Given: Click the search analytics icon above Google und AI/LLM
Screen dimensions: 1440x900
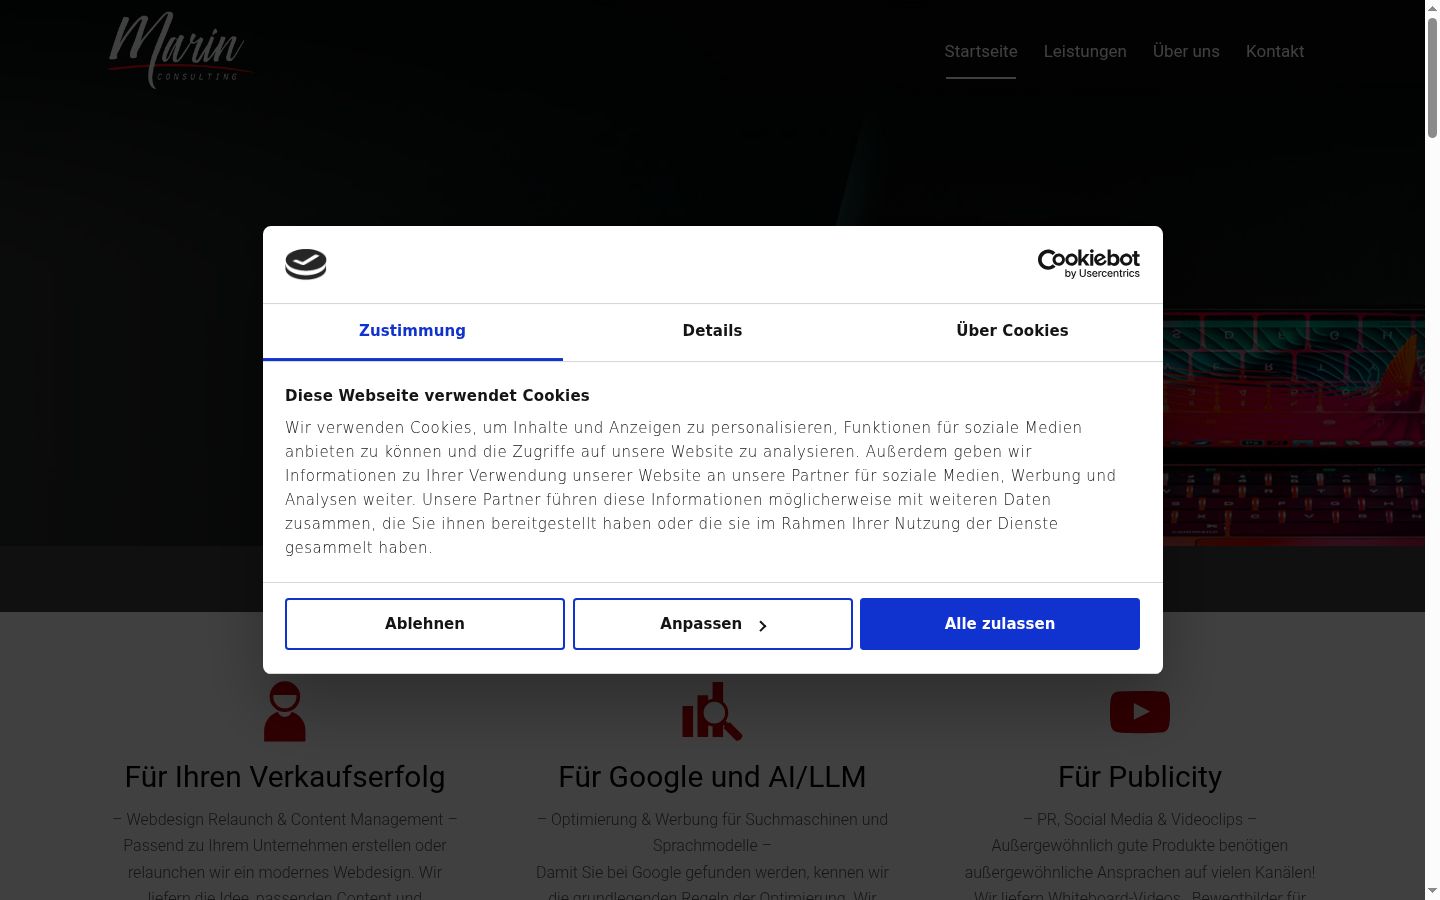Looking at the screenshot, I should click(x=712, y=712).
